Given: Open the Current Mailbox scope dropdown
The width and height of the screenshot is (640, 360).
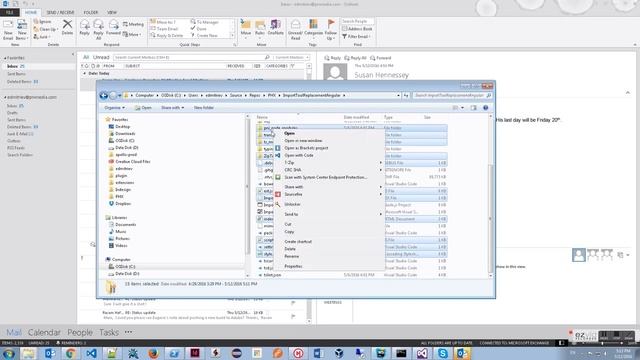Looking at the screenshot, I should [291, 58].
